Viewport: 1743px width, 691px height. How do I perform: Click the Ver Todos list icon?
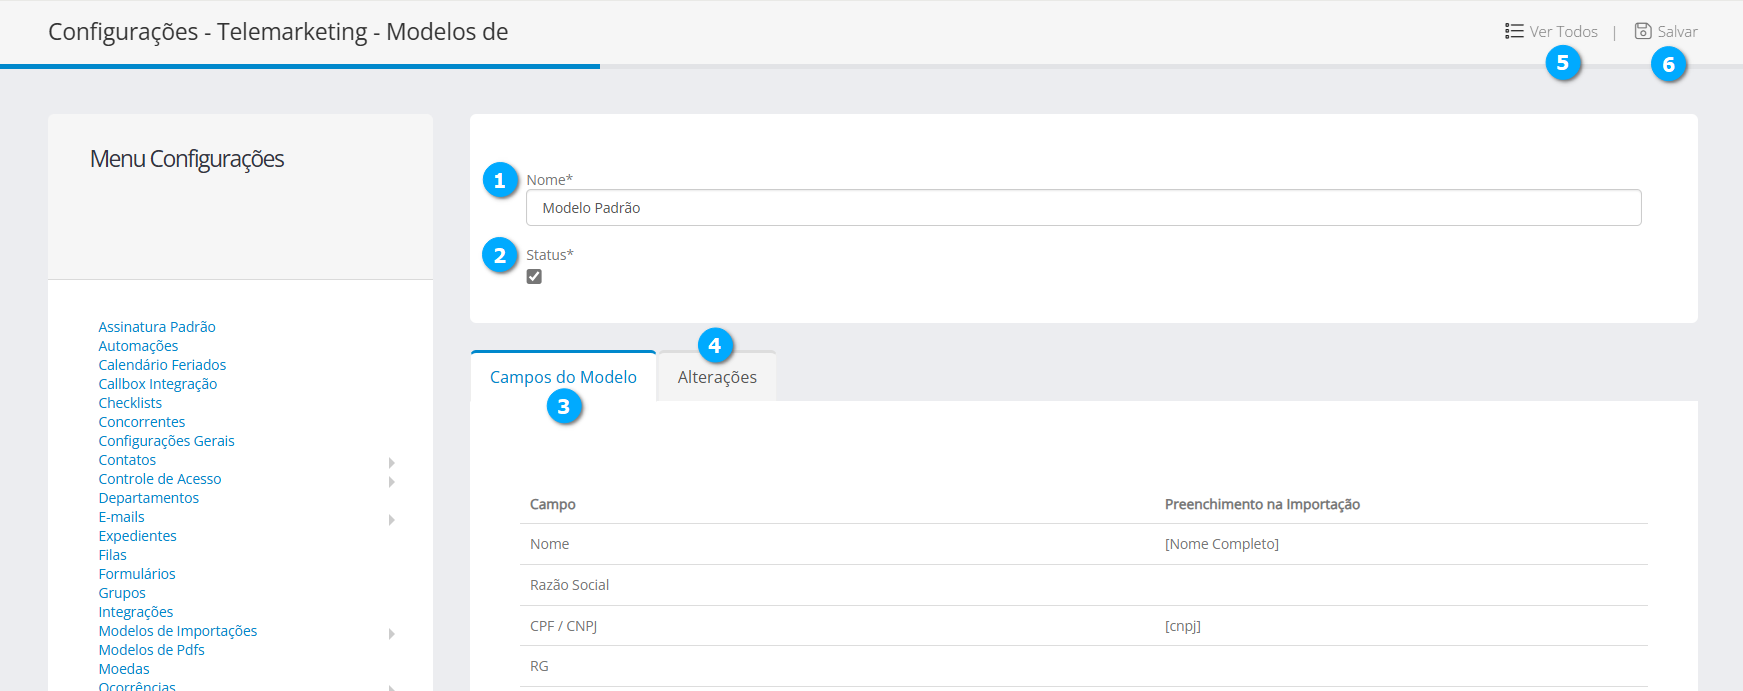[1514, 31]
